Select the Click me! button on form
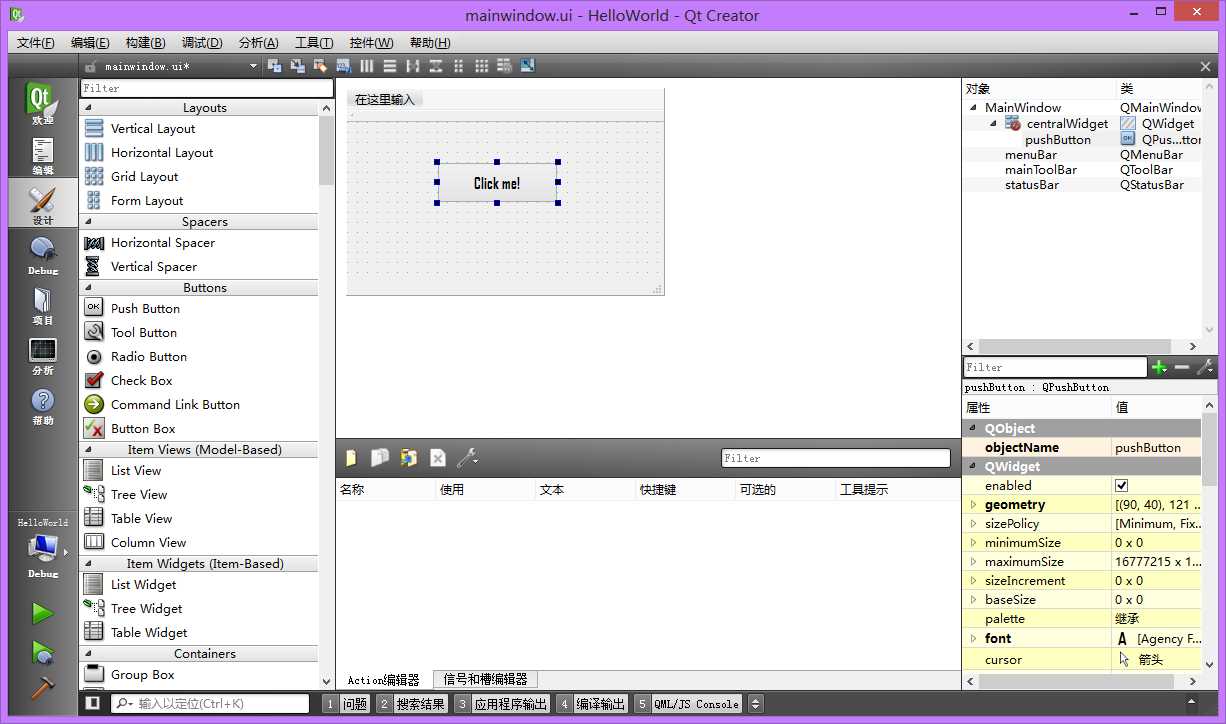 point(497,183)
